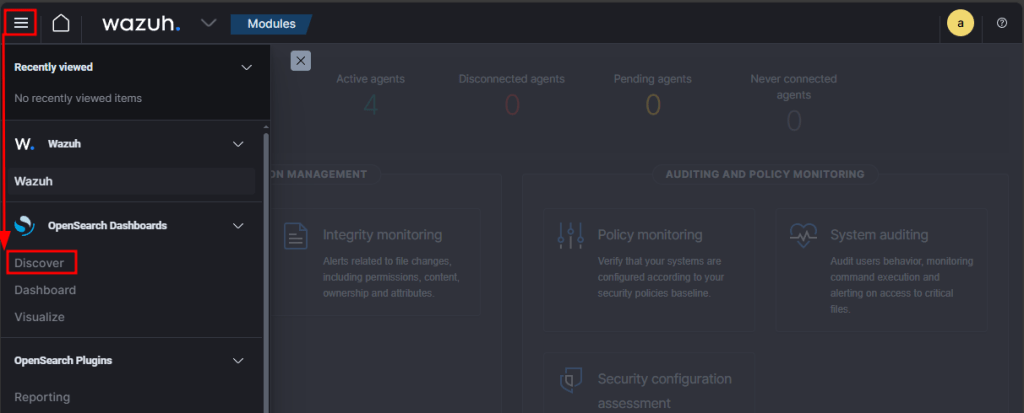1024x413 pixels.
Task: Collapse the OpenSearch Dashboards group
Action: pos(238,226)
